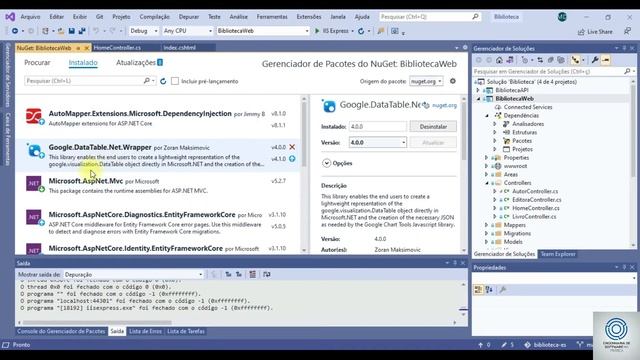Select LivroController.cs in Solution Explorer
640x360 pixels.
point(534,217)
